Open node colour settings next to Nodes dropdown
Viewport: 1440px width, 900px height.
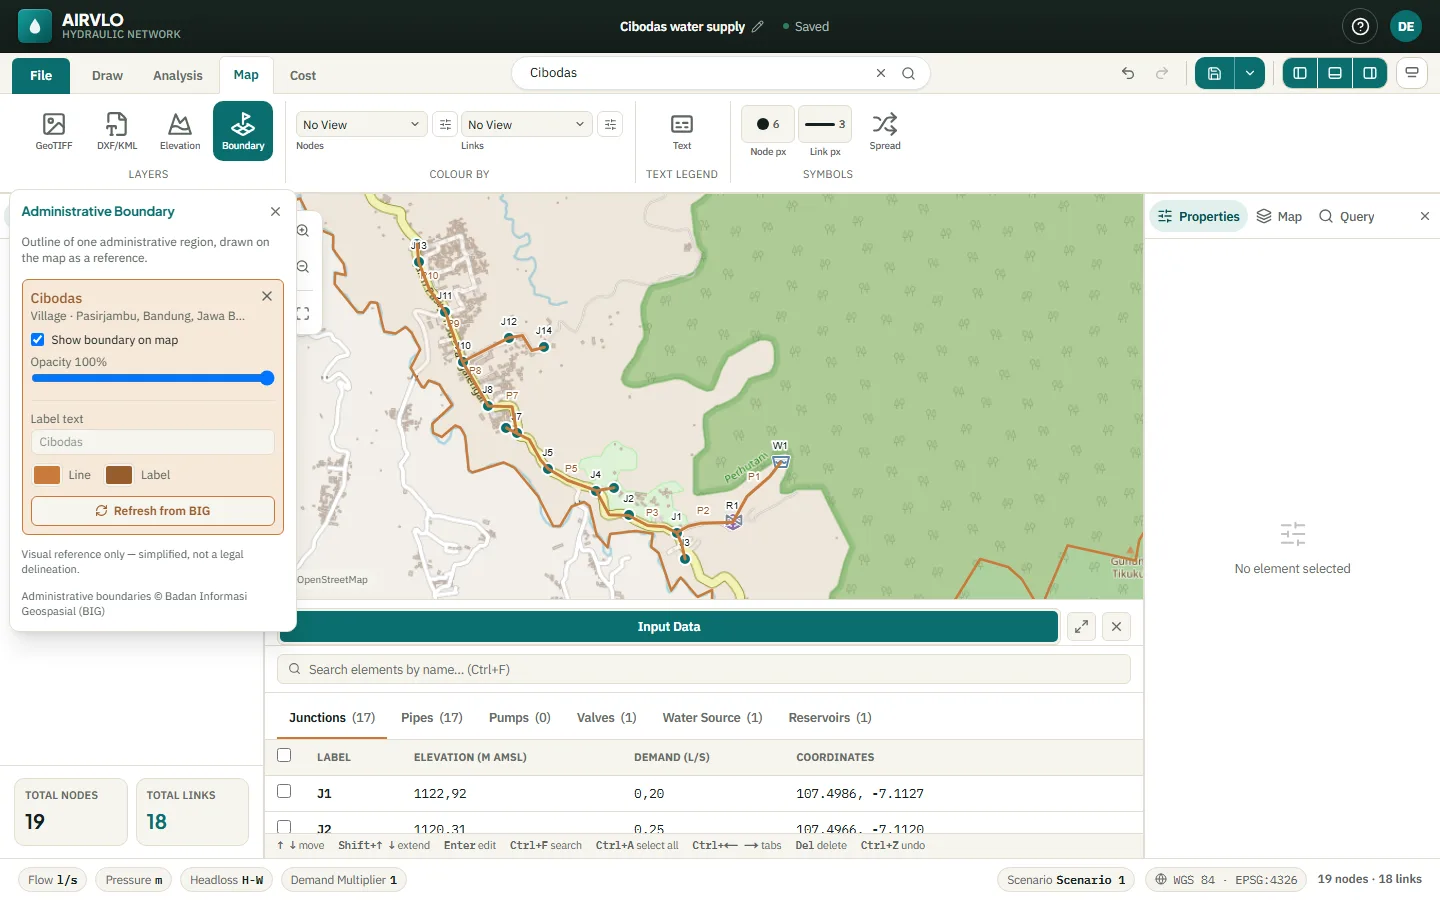tap(445, 124)
